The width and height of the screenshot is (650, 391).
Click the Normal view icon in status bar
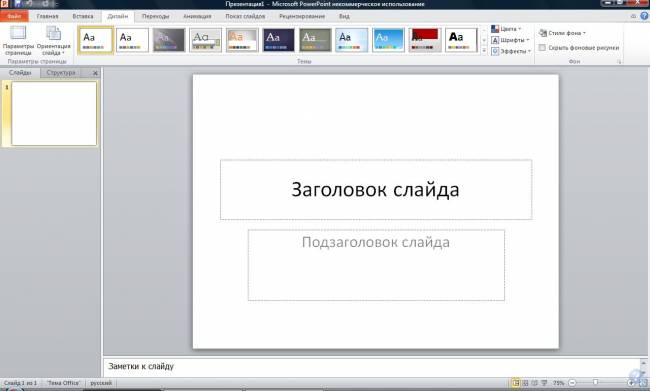(x=516, y=383)
